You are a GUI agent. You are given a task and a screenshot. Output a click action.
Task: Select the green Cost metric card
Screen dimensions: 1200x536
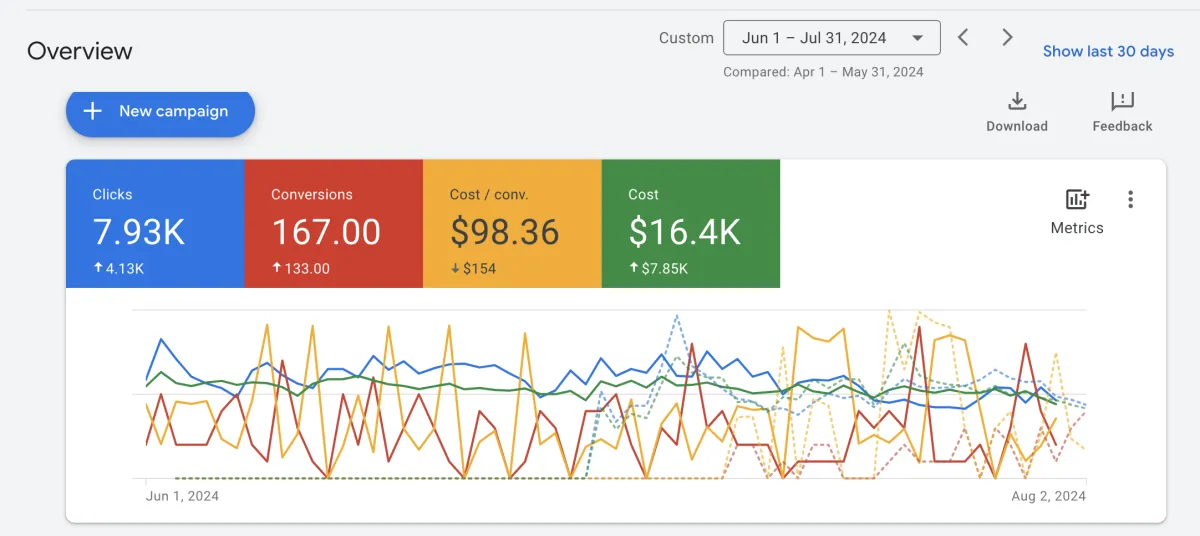[x=690, y=223]
